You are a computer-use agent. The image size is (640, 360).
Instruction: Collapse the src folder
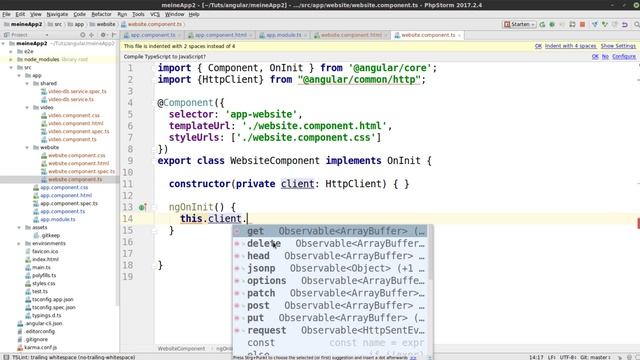click(x=11, y=67)
